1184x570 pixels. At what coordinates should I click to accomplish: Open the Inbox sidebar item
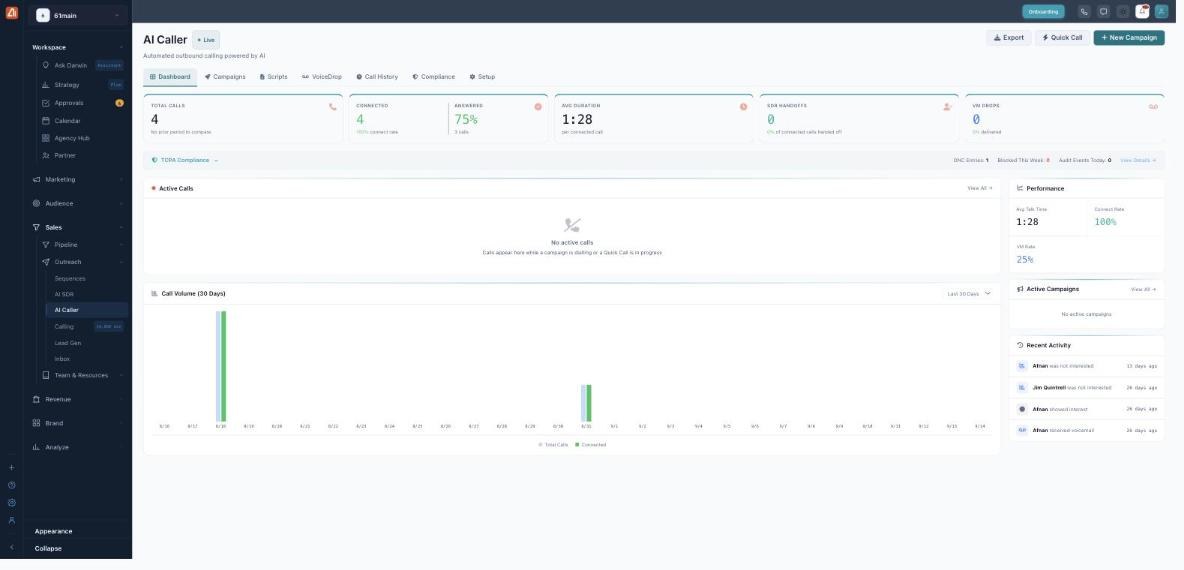[x=62, y=359]
